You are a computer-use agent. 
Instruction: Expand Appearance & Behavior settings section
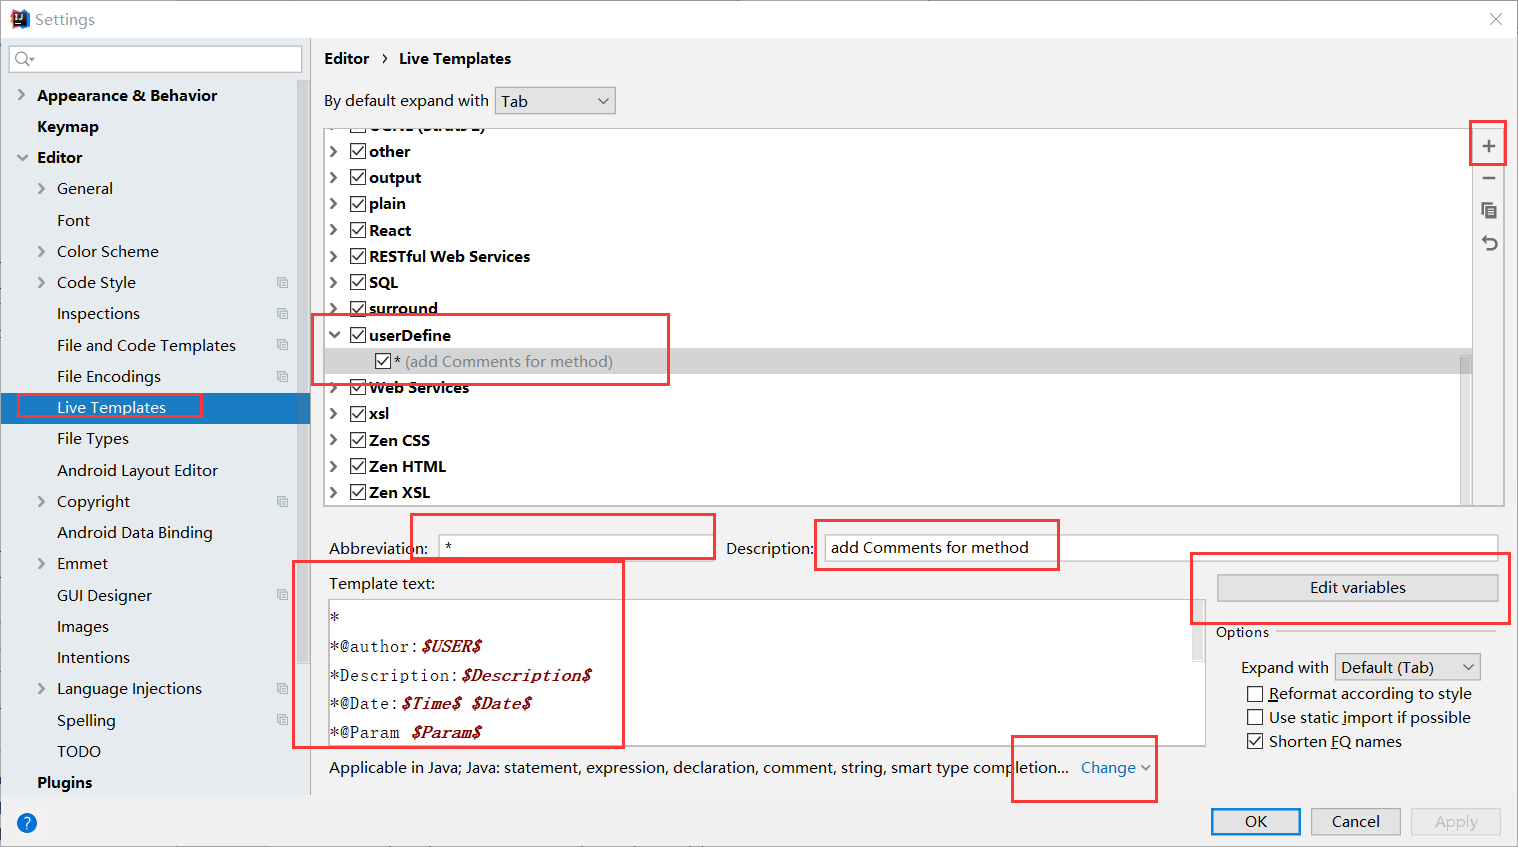click(22, 95)
